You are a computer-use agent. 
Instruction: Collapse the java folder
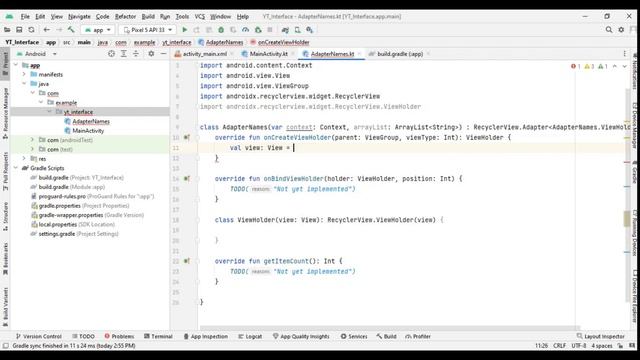24,84
